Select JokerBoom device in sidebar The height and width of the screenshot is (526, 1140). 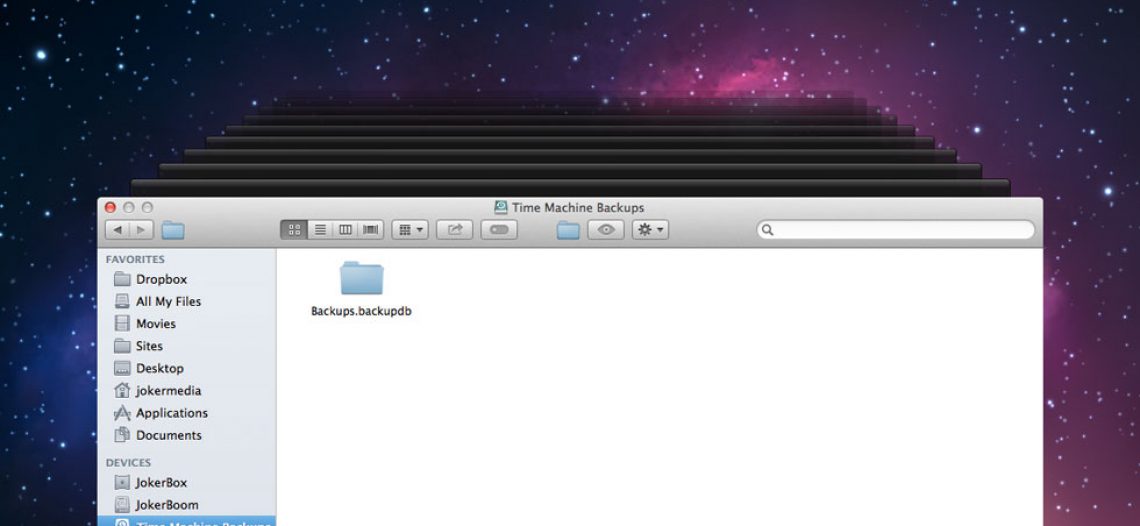(x=166, y=505)
